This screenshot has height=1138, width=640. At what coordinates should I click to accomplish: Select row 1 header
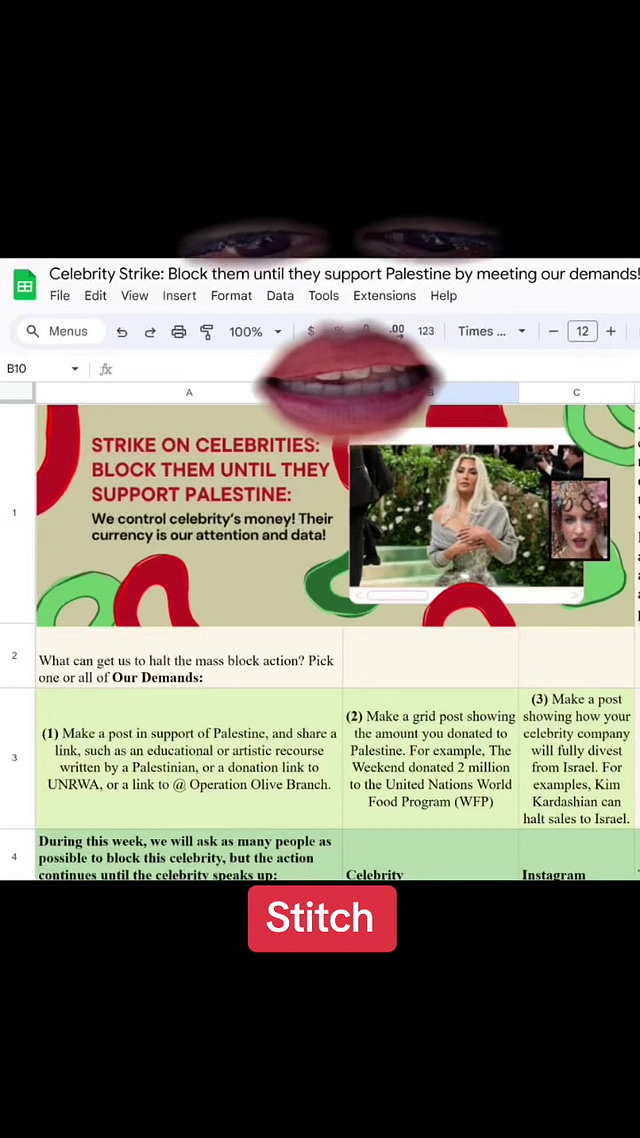(x=17, y=513)
